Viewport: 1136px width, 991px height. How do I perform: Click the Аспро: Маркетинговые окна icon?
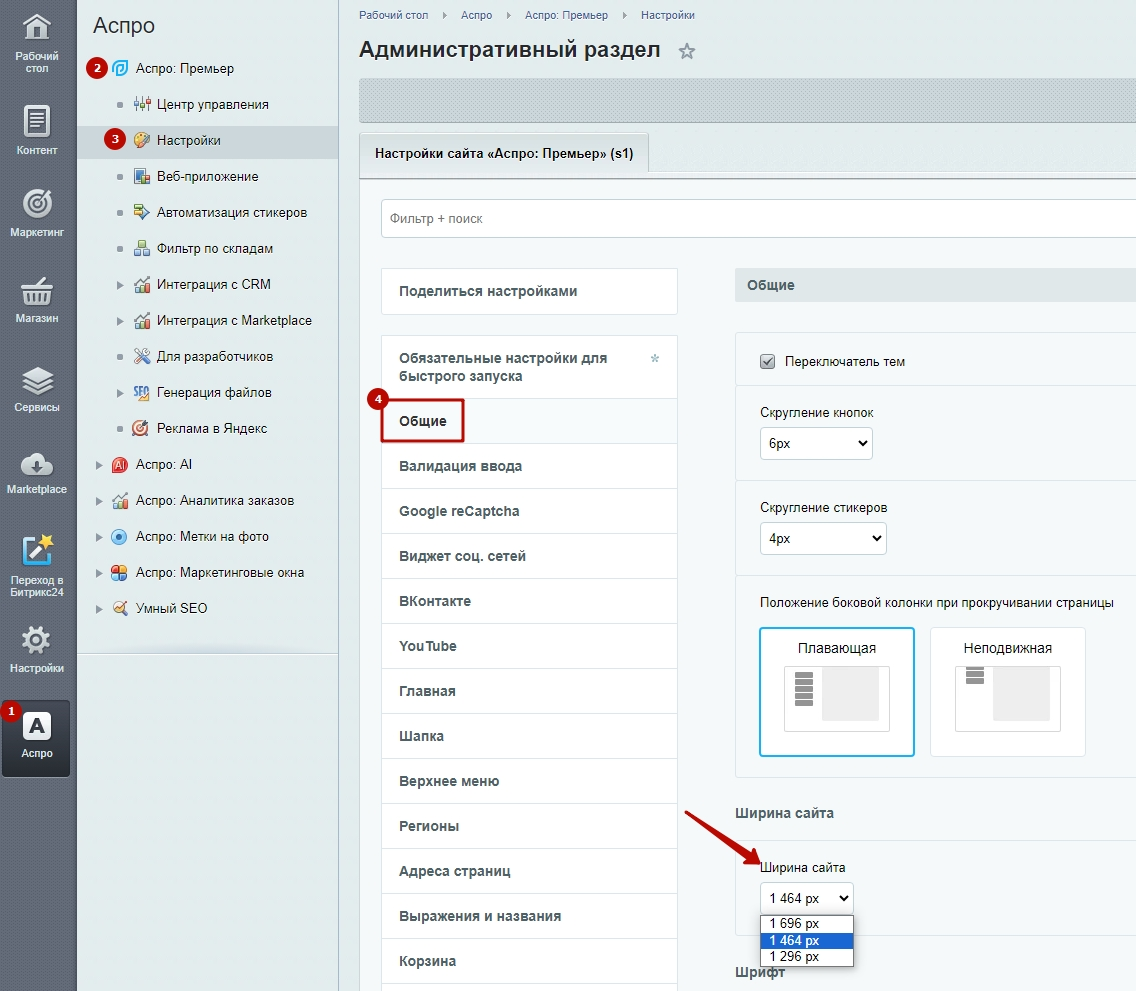(x=119, y=572)
